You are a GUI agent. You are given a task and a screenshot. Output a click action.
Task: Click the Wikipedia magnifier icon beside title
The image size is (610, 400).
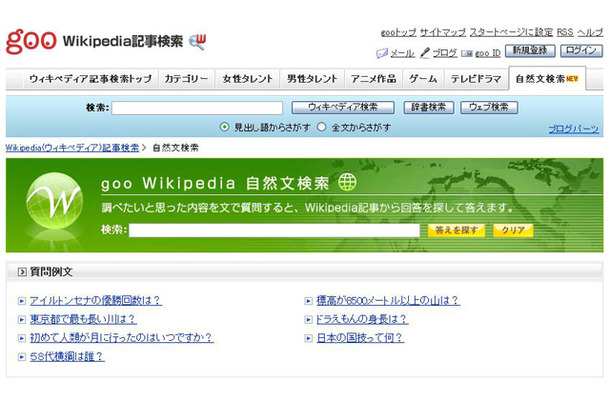198,42
